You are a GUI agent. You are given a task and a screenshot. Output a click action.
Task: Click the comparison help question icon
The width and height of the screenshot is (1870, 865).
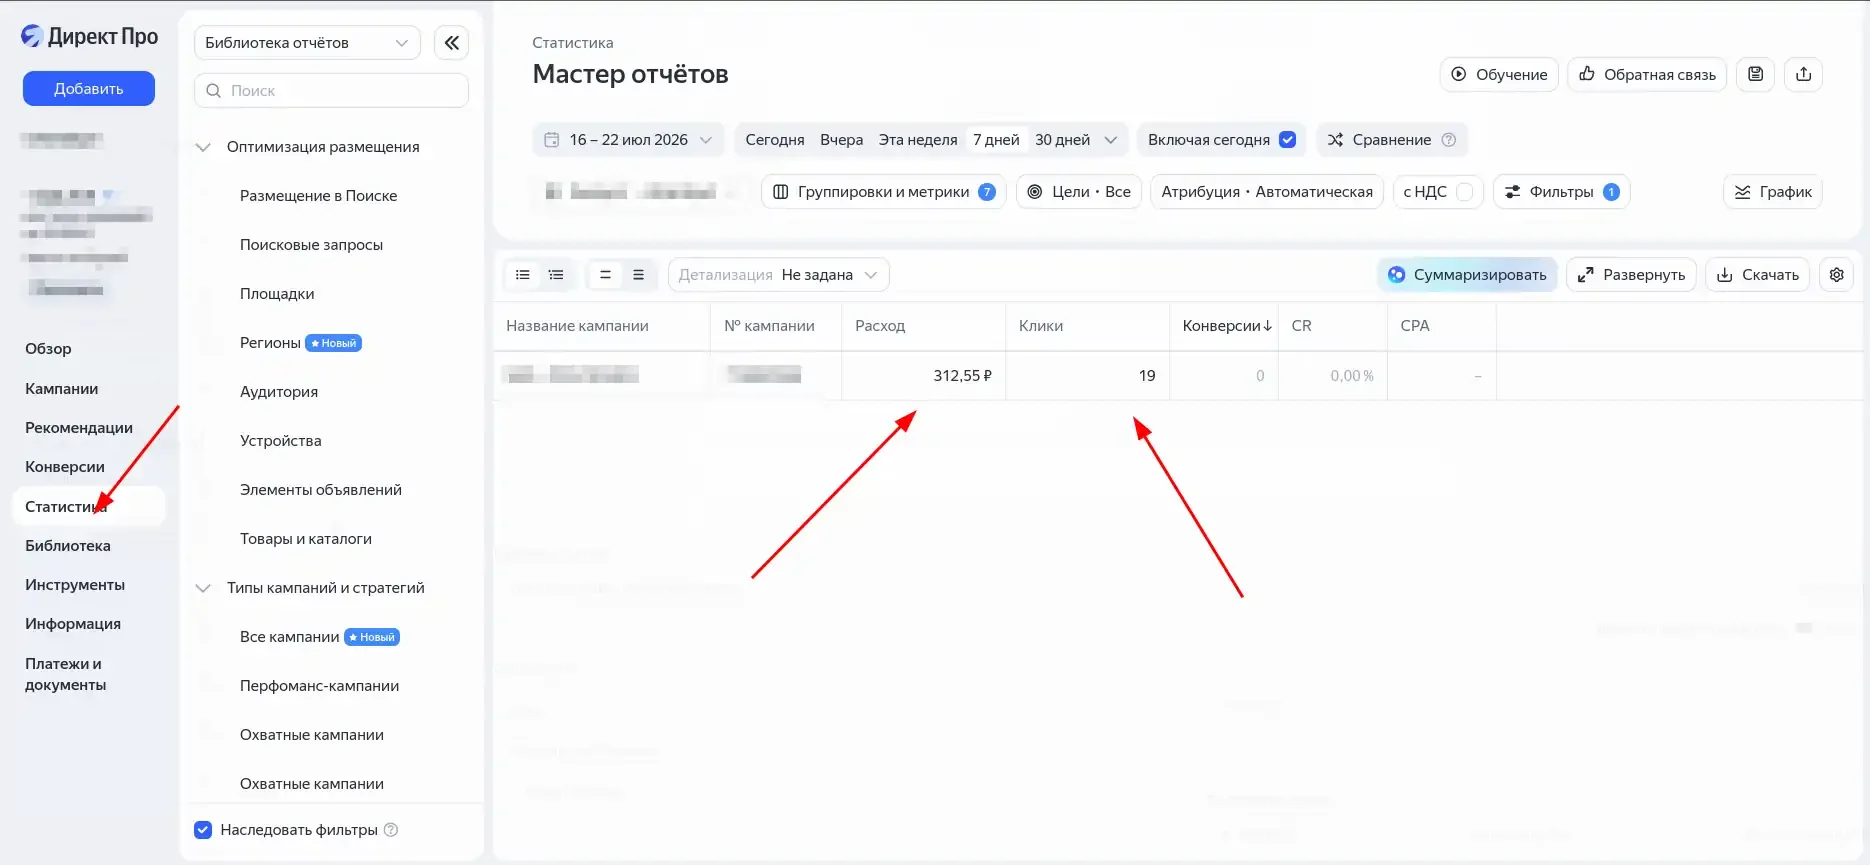[1449, 140]
